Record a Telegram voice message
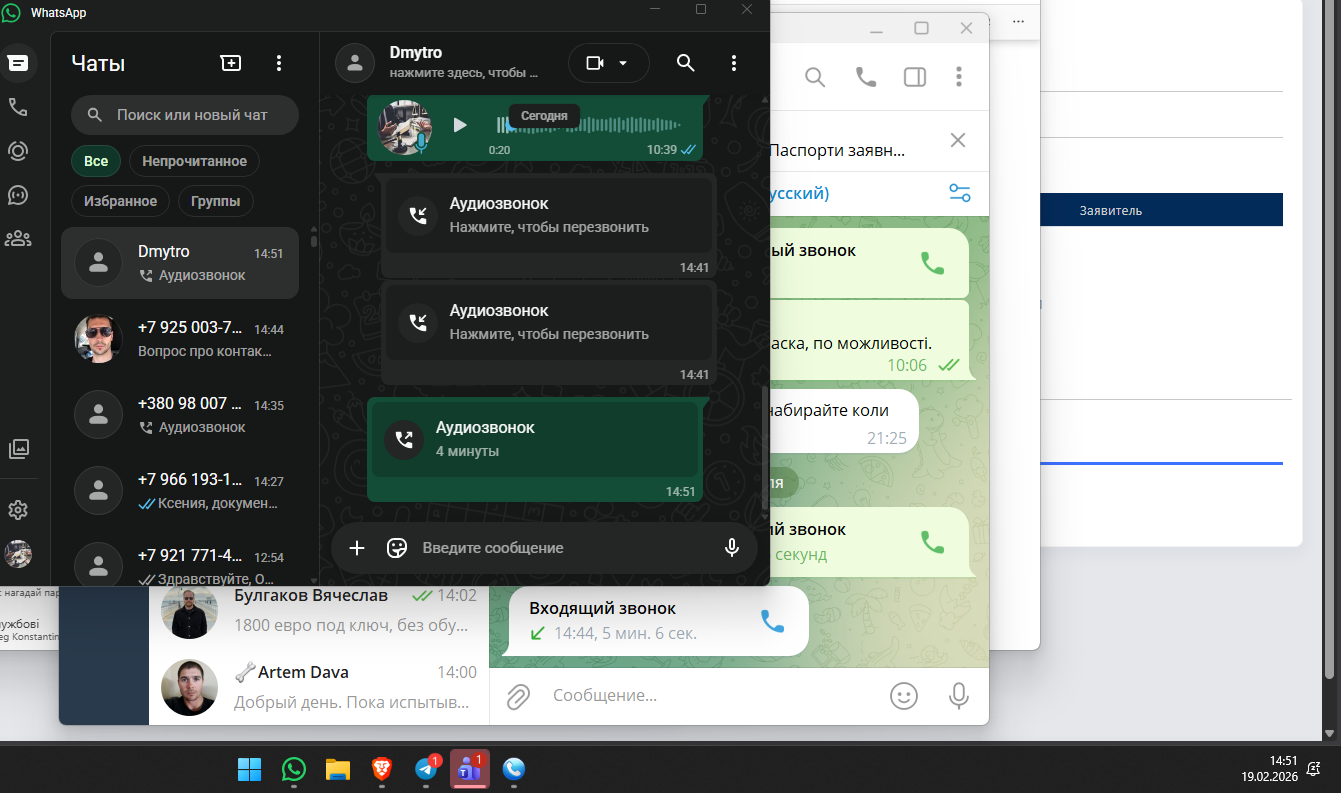The image size is (1341, 793). coord(959,696)
